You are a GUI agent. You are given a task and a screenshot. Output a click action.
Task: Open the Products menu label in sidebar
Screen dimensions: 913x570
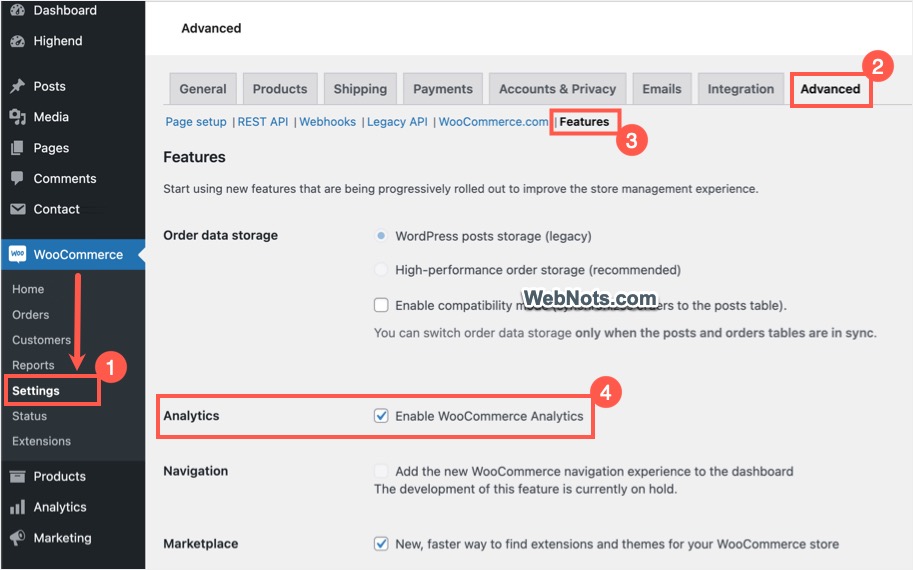pyautogui.click(x=59, y=476)
